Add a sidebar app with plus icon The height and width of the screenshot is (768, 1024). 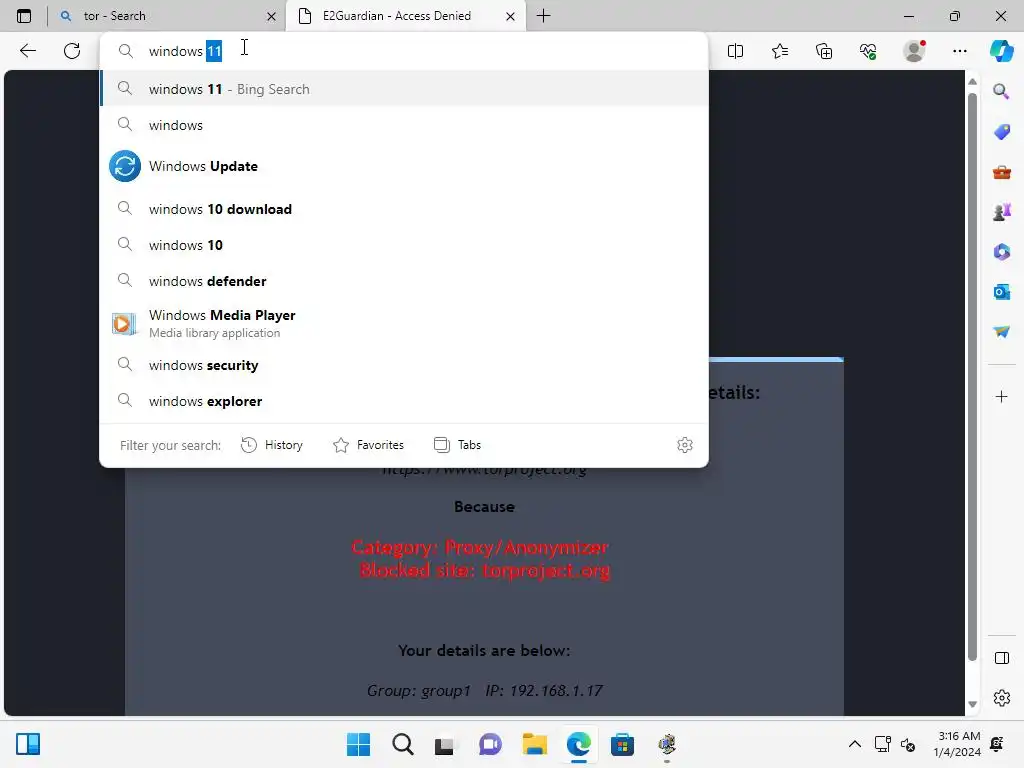tap(1002, 396)
